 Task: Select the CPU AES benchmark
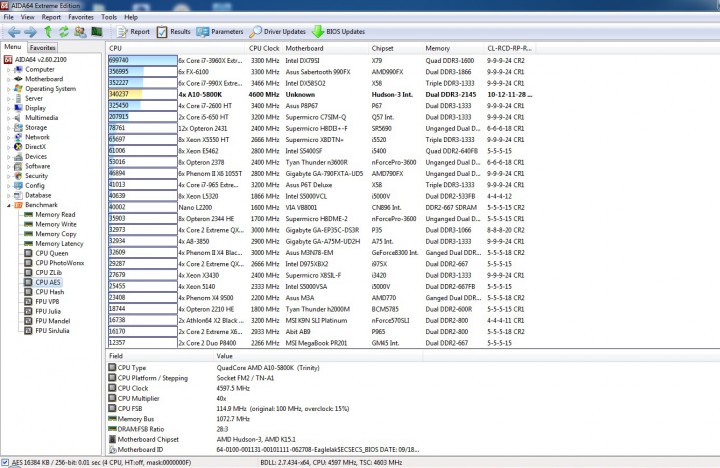point(43,282)
